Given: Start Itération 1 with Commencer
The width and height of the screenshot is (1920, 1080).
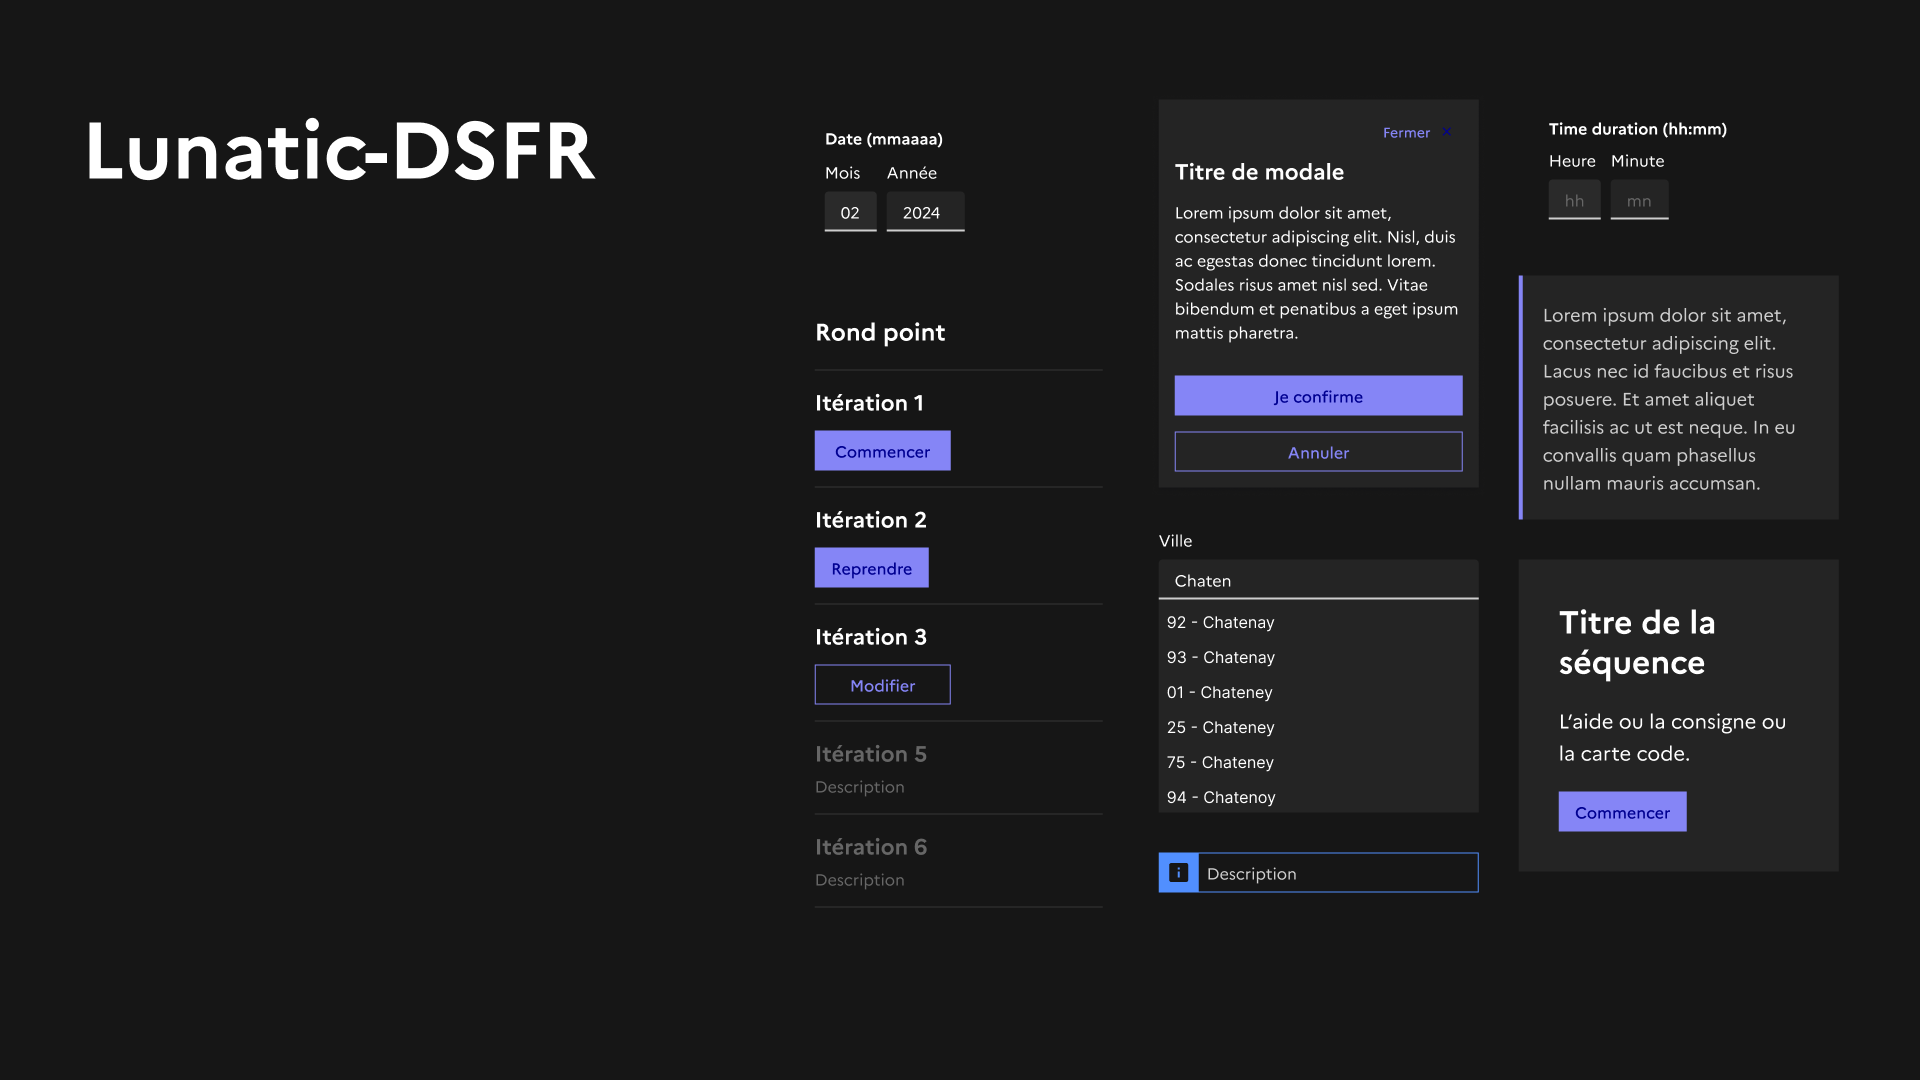Looking at the screenshot, I should 882,451.
